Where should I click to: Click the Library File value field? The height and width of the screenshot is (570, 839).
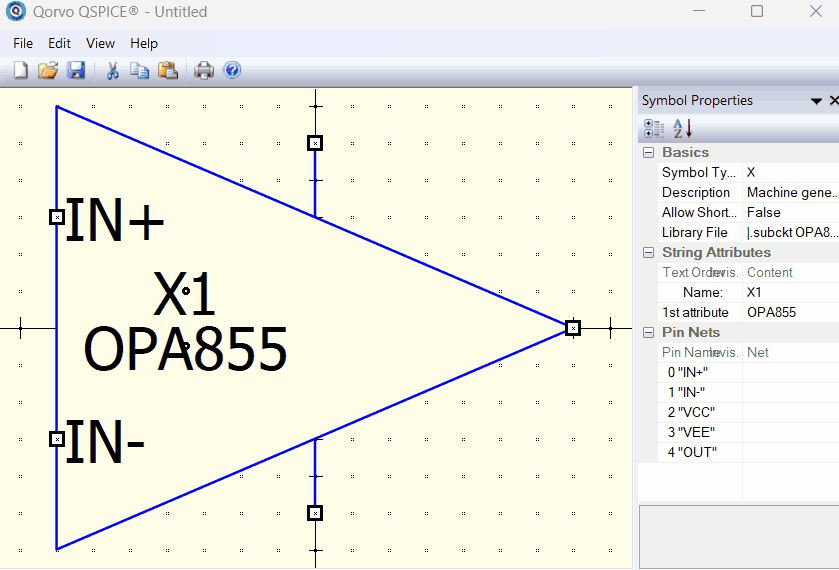(790, 232)
